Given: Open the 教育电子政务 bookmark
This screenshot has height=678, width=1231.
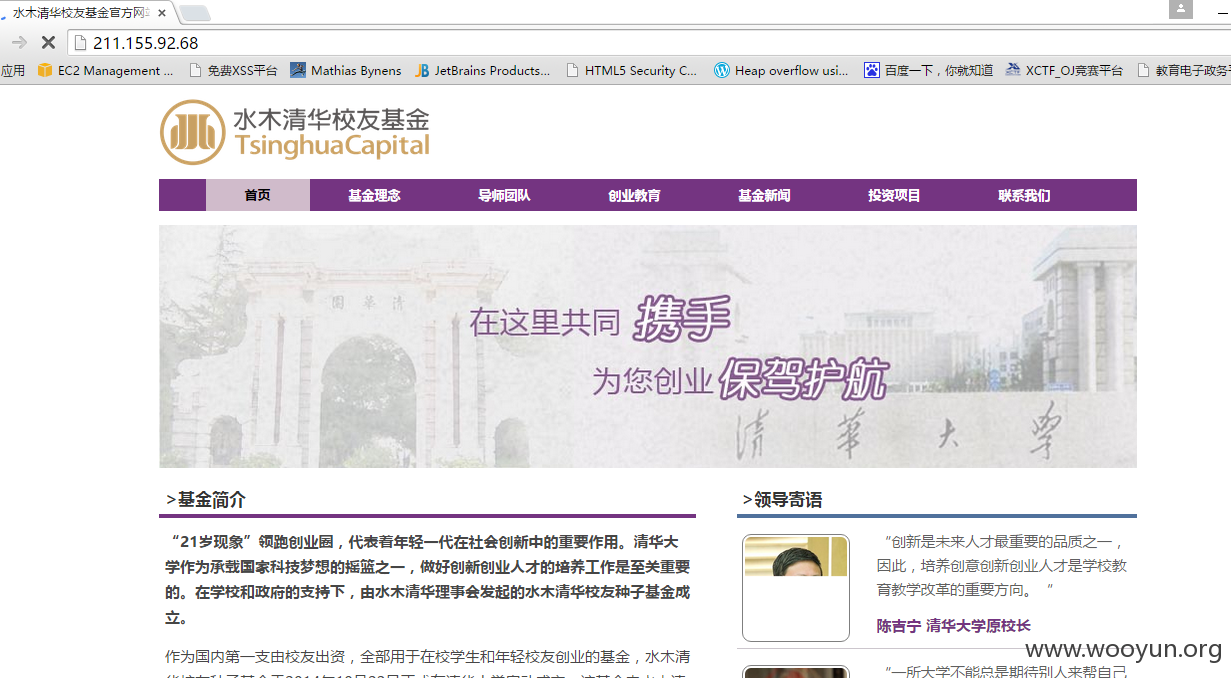Looking at the screenshot, I should [x=1184, y=71].
